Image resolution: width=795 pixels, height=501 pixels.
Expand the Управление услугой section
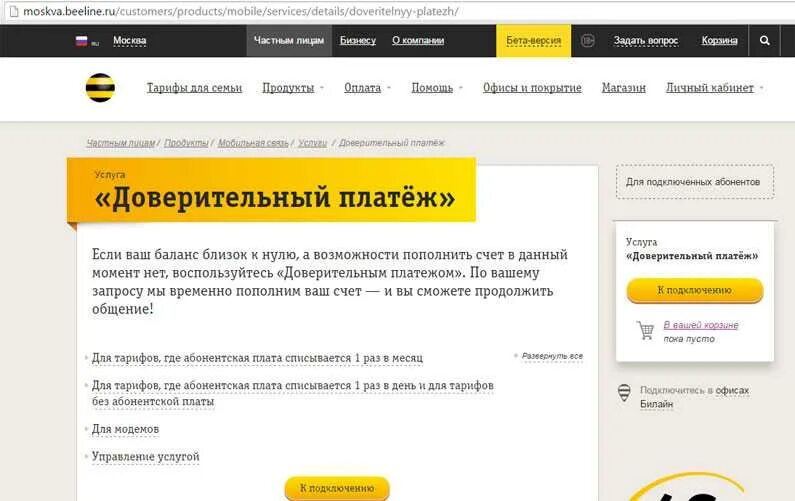pos(146,456)
